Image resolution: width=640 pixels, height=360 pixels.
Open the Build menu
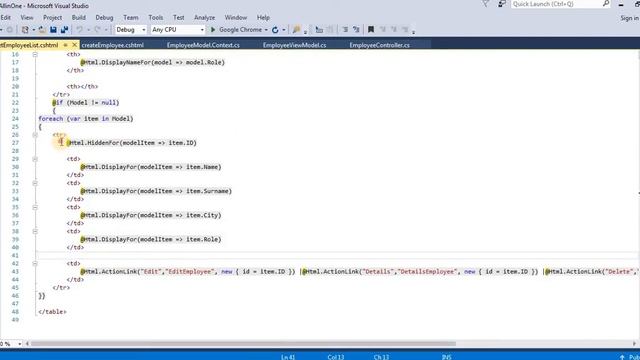point(79,18)
